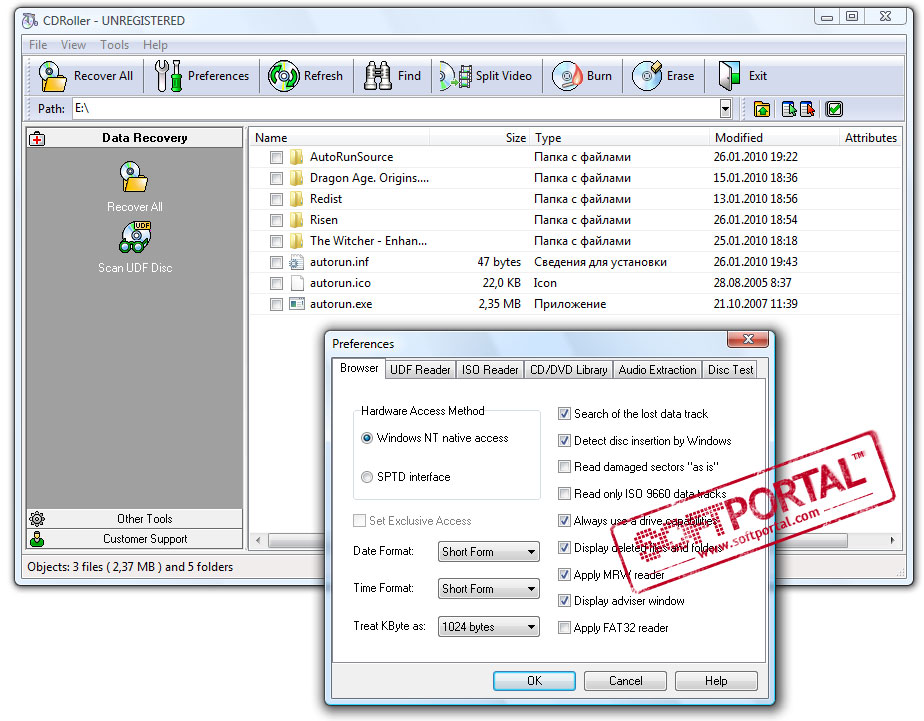Click the Type column header
924x721 pixels.
pyautogui.click(x=619, y=138)
